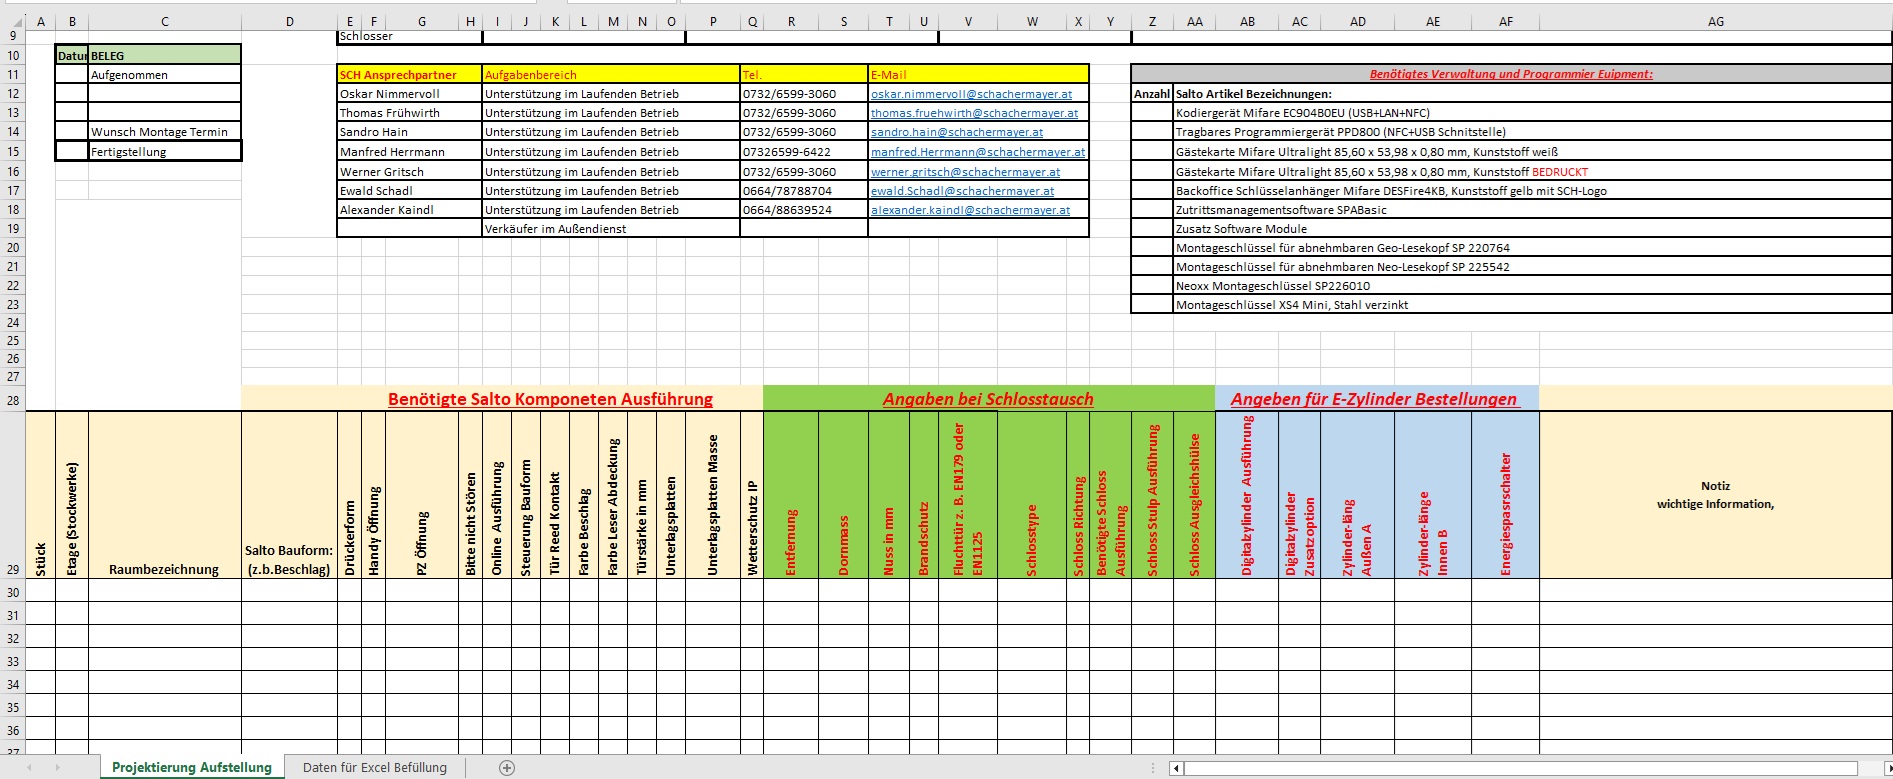Click the green Angaben bei Schlosstausch heading
This screenshot has height=779, width=1893.
coord(988,399)
